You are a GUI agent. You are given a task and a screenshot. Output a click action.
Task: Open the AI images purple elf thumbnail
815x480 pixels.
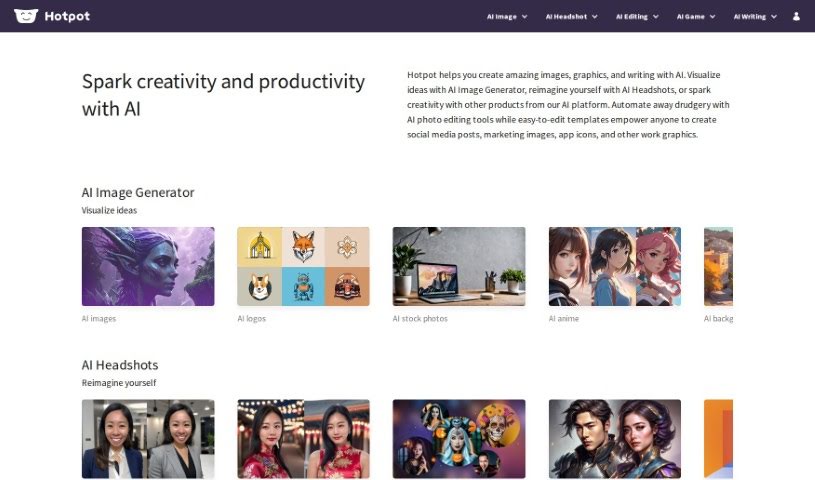coord(148,266)
